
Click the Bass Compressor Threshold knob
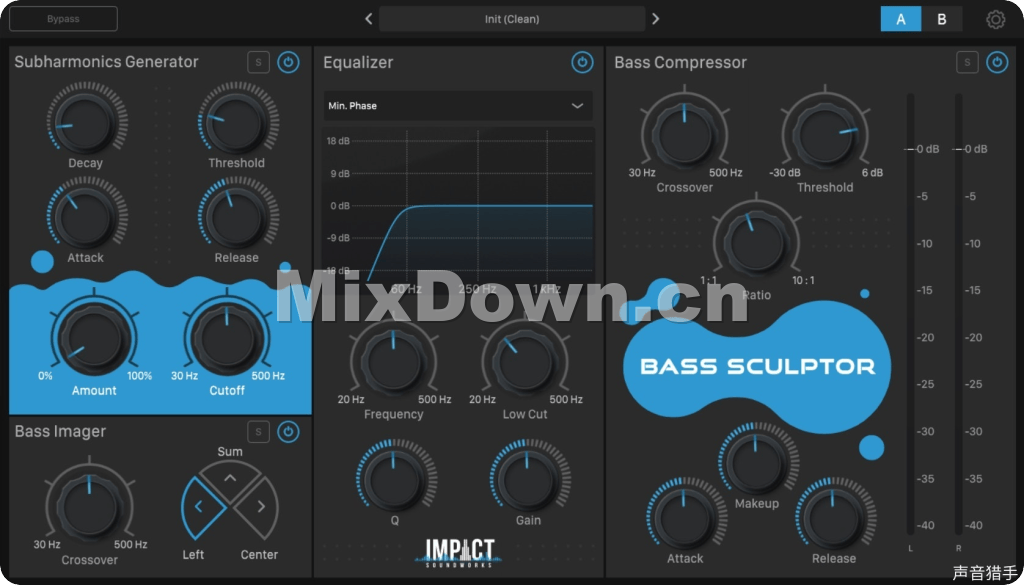coord(825,134)
